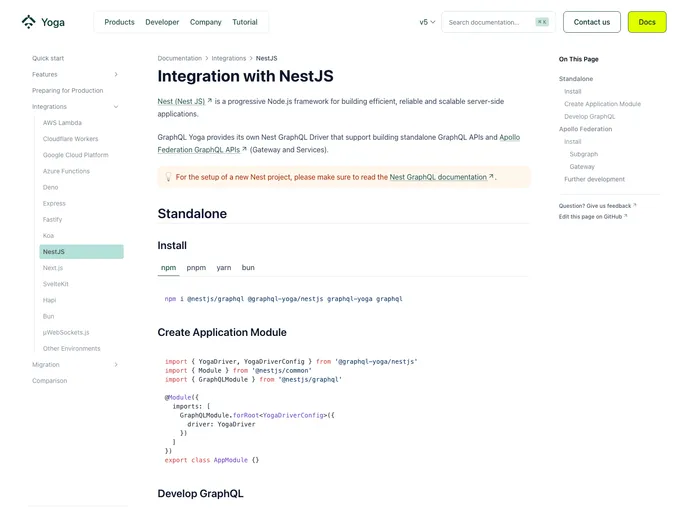Open the Tutorial menu item
This screenshot has width=688, height=512.
245,22
